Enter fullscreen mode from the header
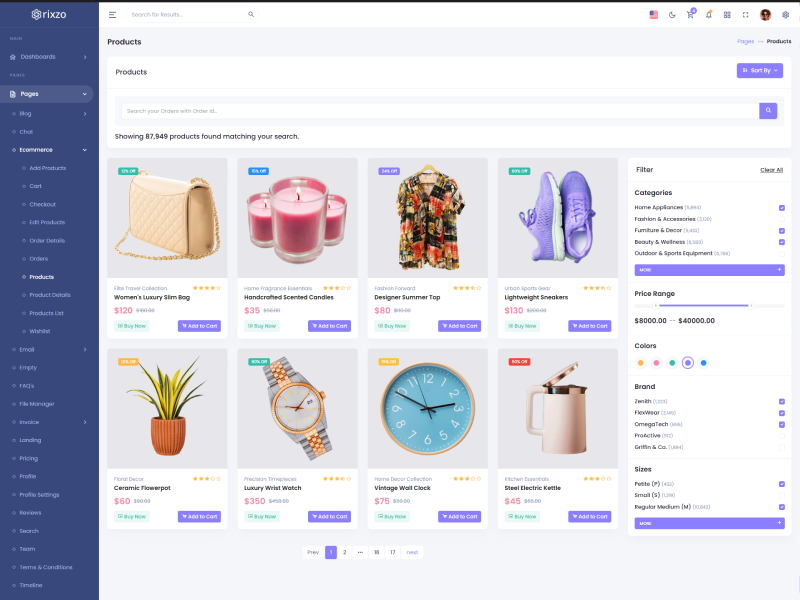 pyautogui.click(x=745, y=15)
